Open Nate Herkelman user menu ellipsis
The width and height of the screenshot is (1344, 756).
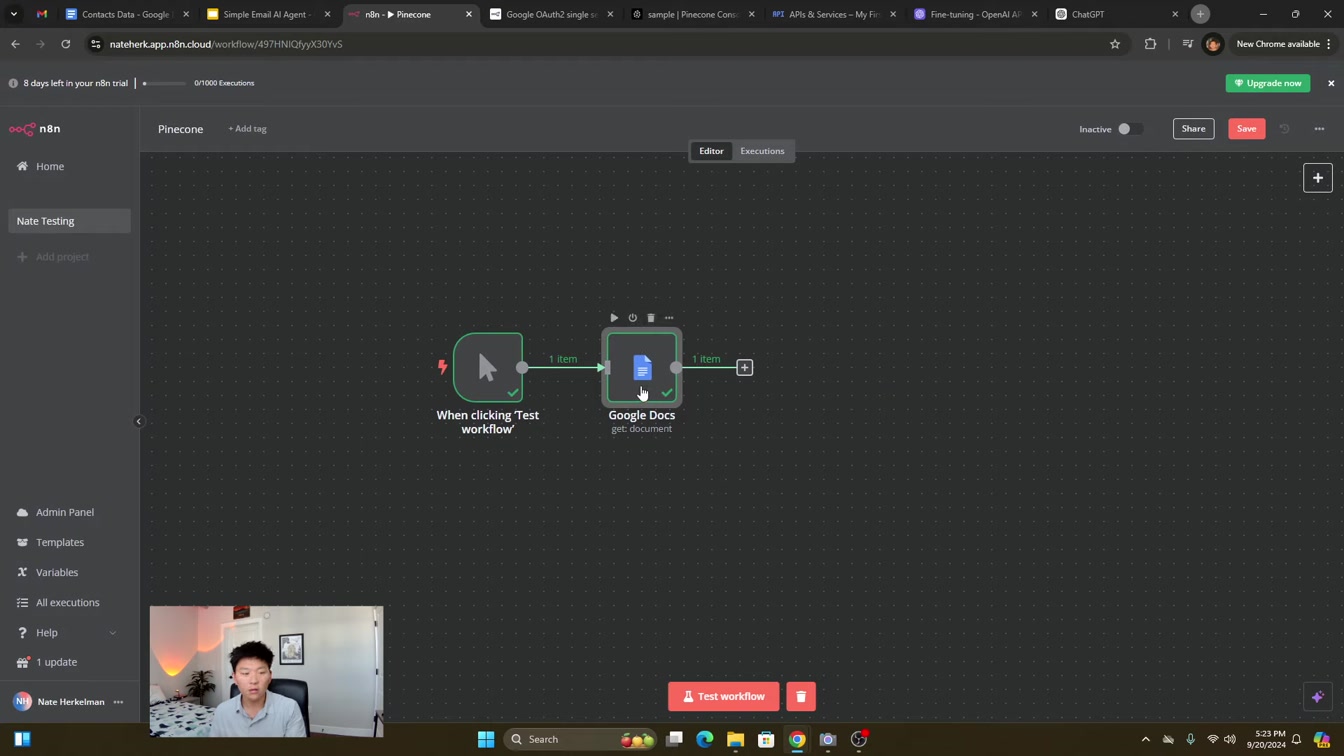click(x=118, y=702)
